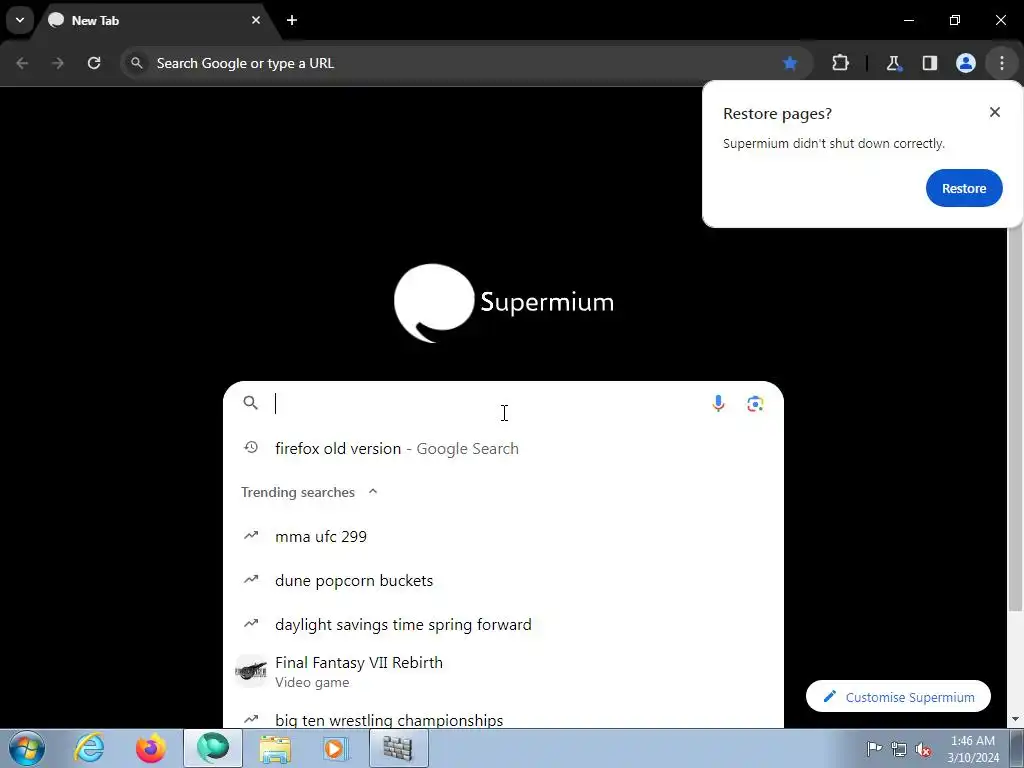
Task: Open Action Center flag icon
Action: click(x=874, y=748)
